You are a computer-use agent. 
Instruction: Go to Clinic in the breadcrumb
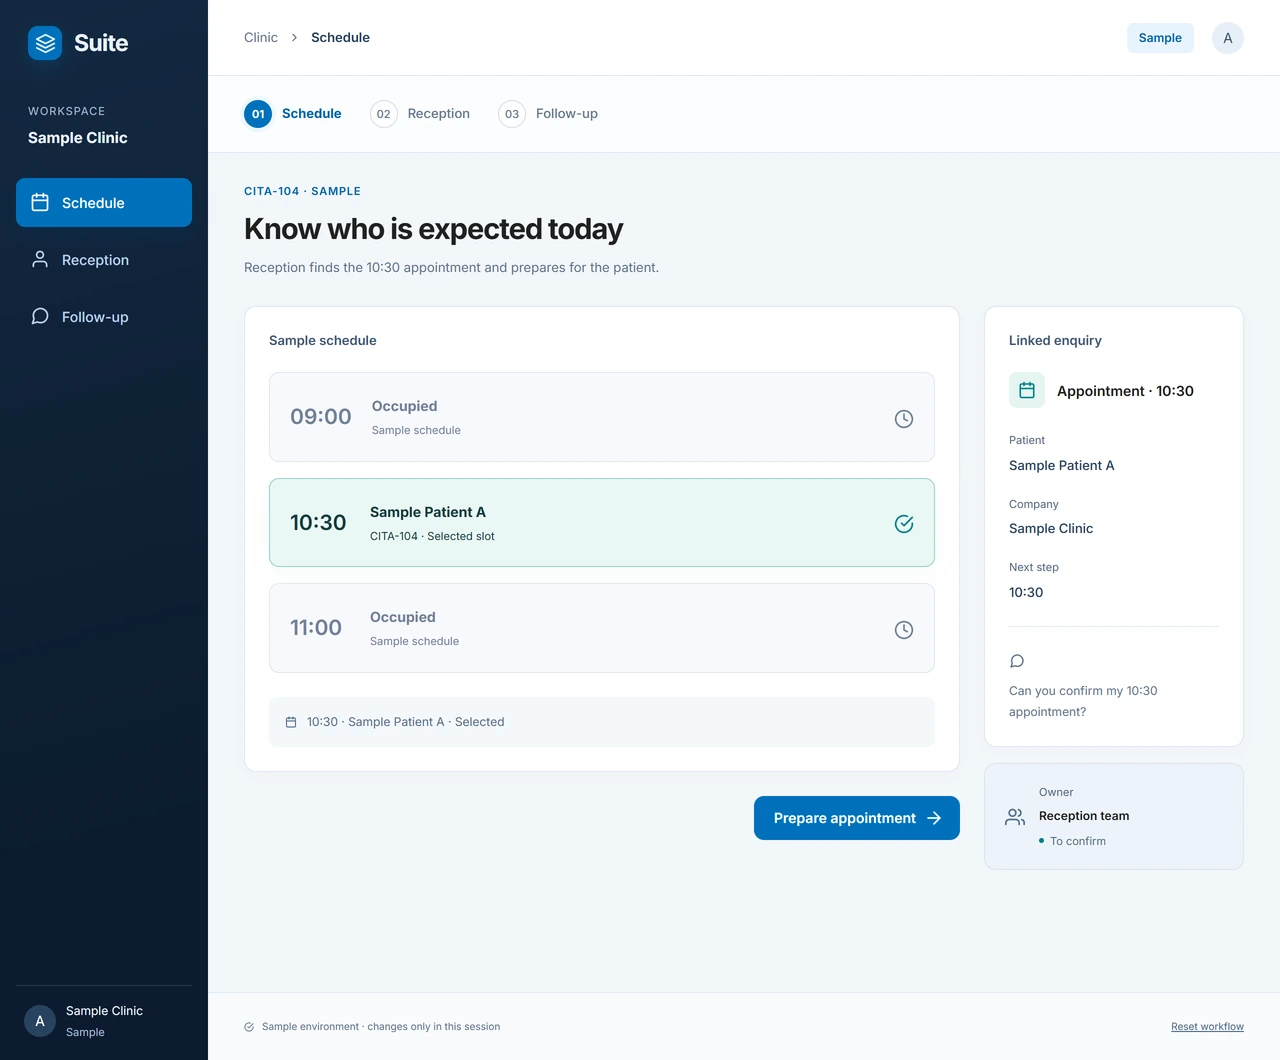coord(261,38)
